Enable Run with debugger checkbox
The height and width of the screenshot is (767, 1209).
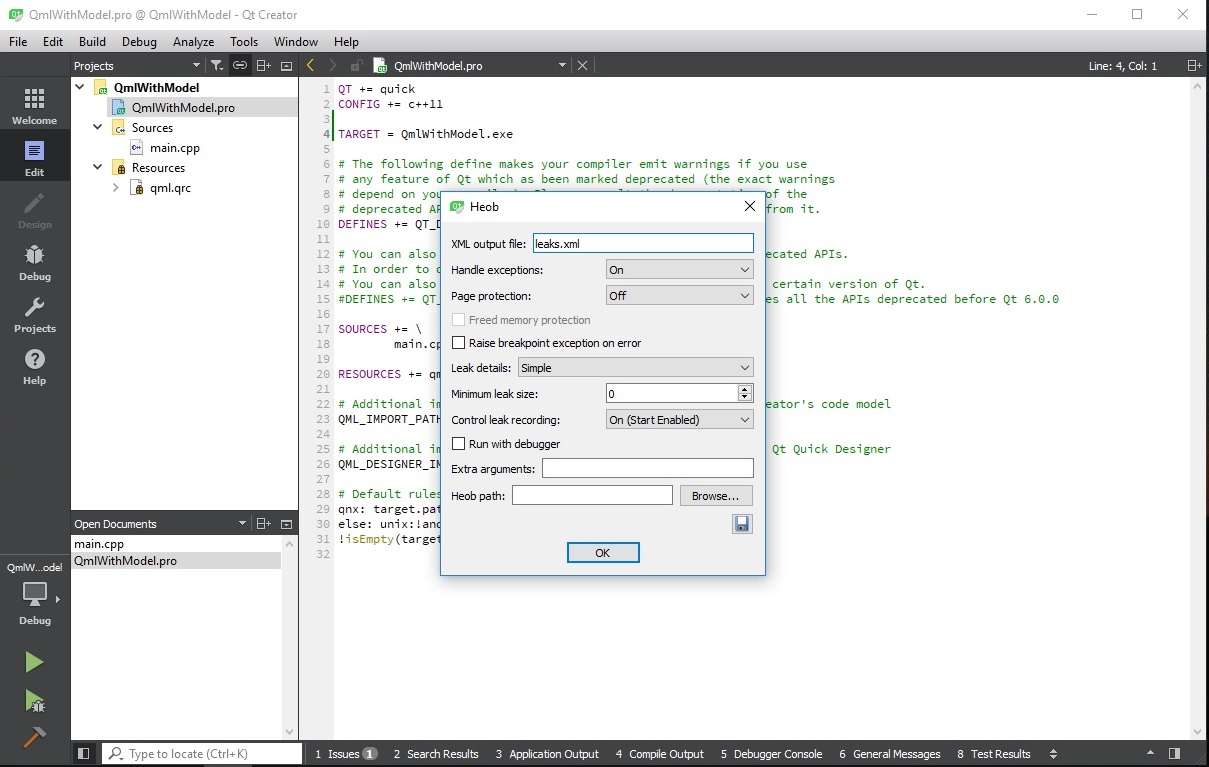tap(459, 444)
